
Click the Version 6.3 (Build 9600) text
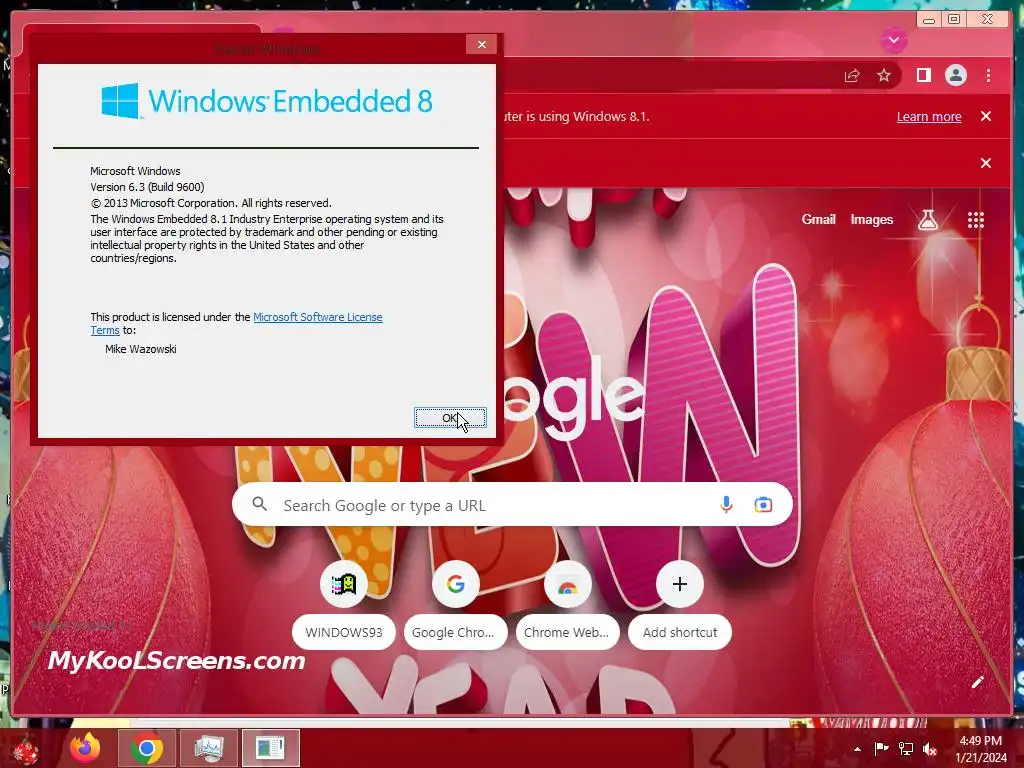[147, 187]
